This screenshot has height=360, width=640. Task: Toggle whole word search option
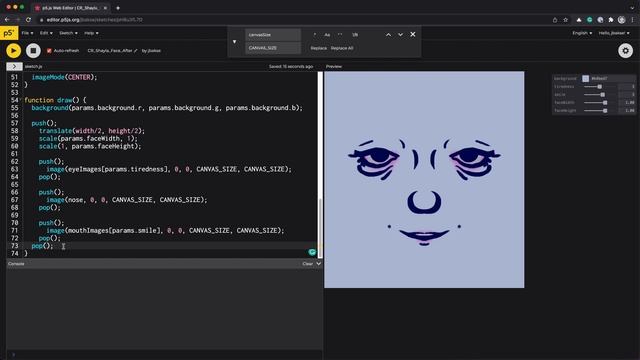click(340, 35)
